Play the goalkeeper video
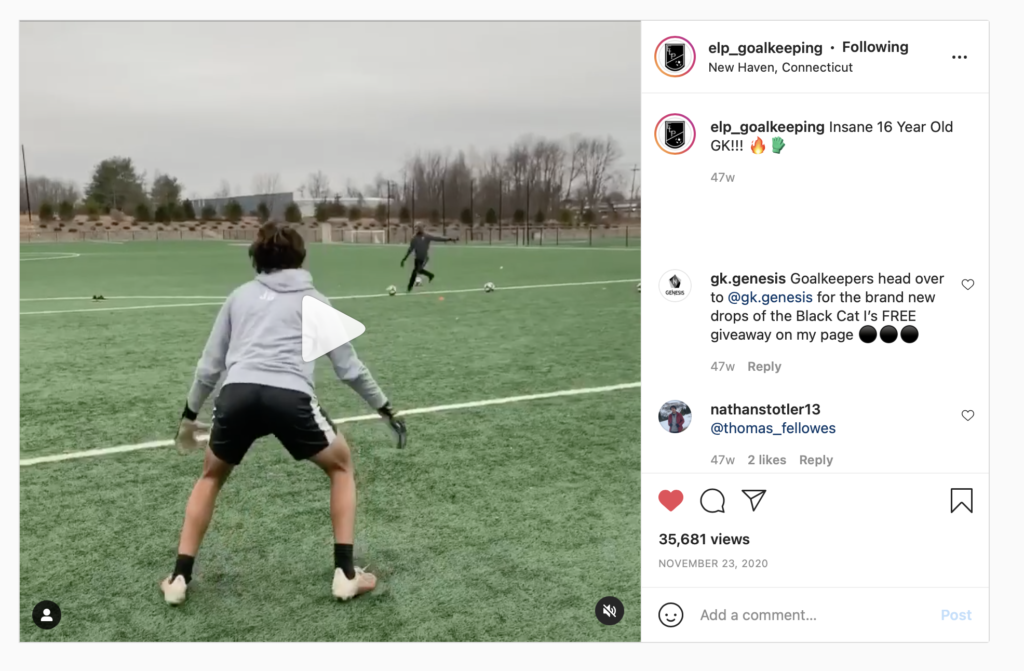Screen dimensions: 1024x671 [x=332, y=329]
